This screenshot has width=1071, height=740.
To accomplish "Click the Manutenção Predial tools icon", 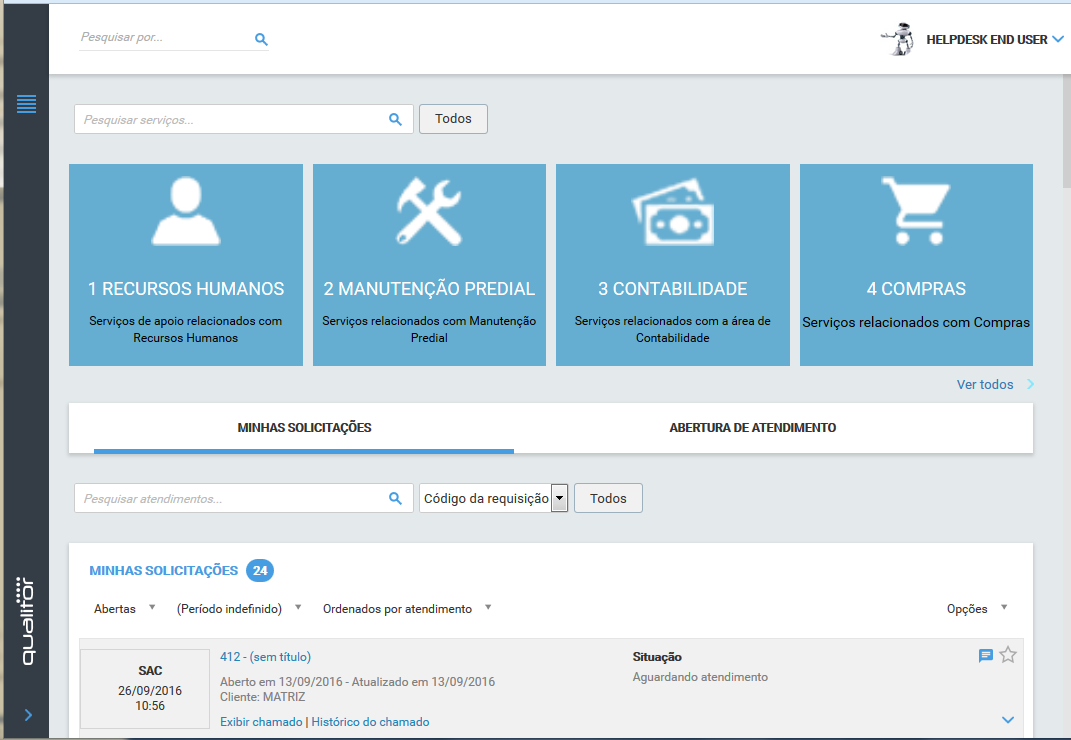I will pyautogui.click(x=429, y=212).
